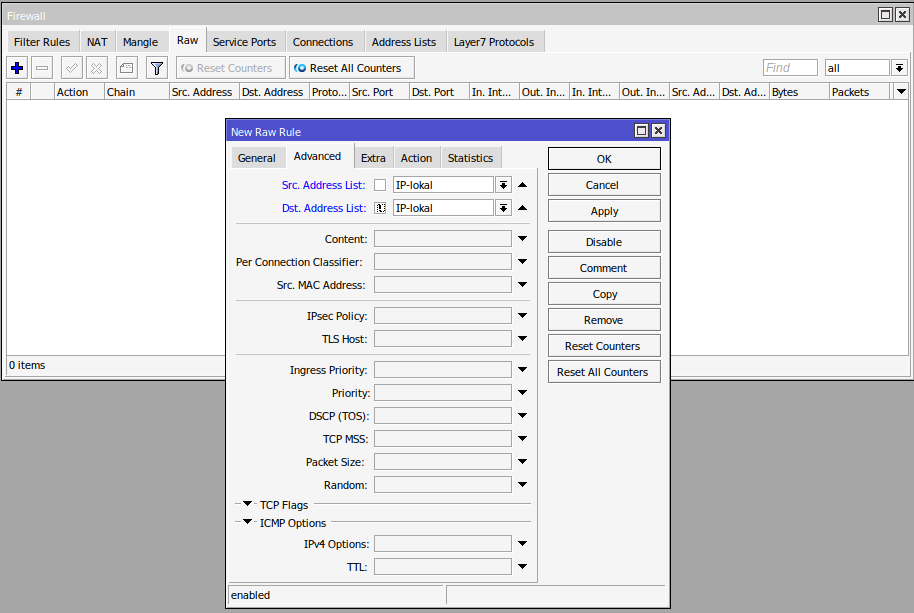Expand the TCP MSS field

coord(523,439)
